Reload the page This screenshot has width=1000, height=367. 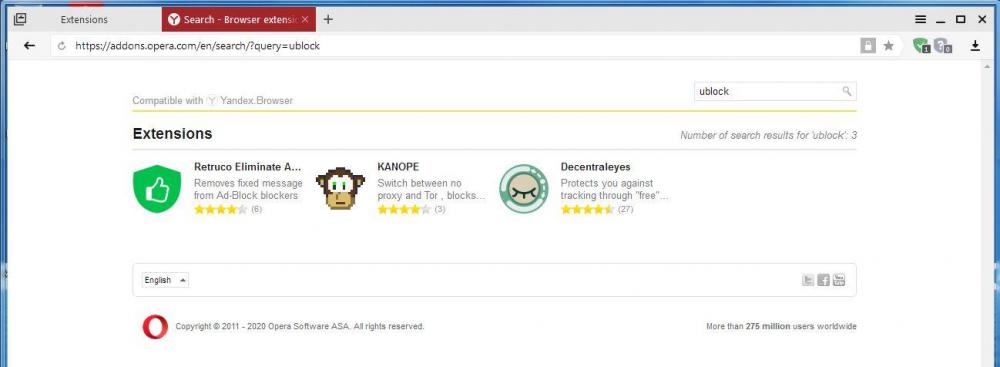(x=62, y=46)
